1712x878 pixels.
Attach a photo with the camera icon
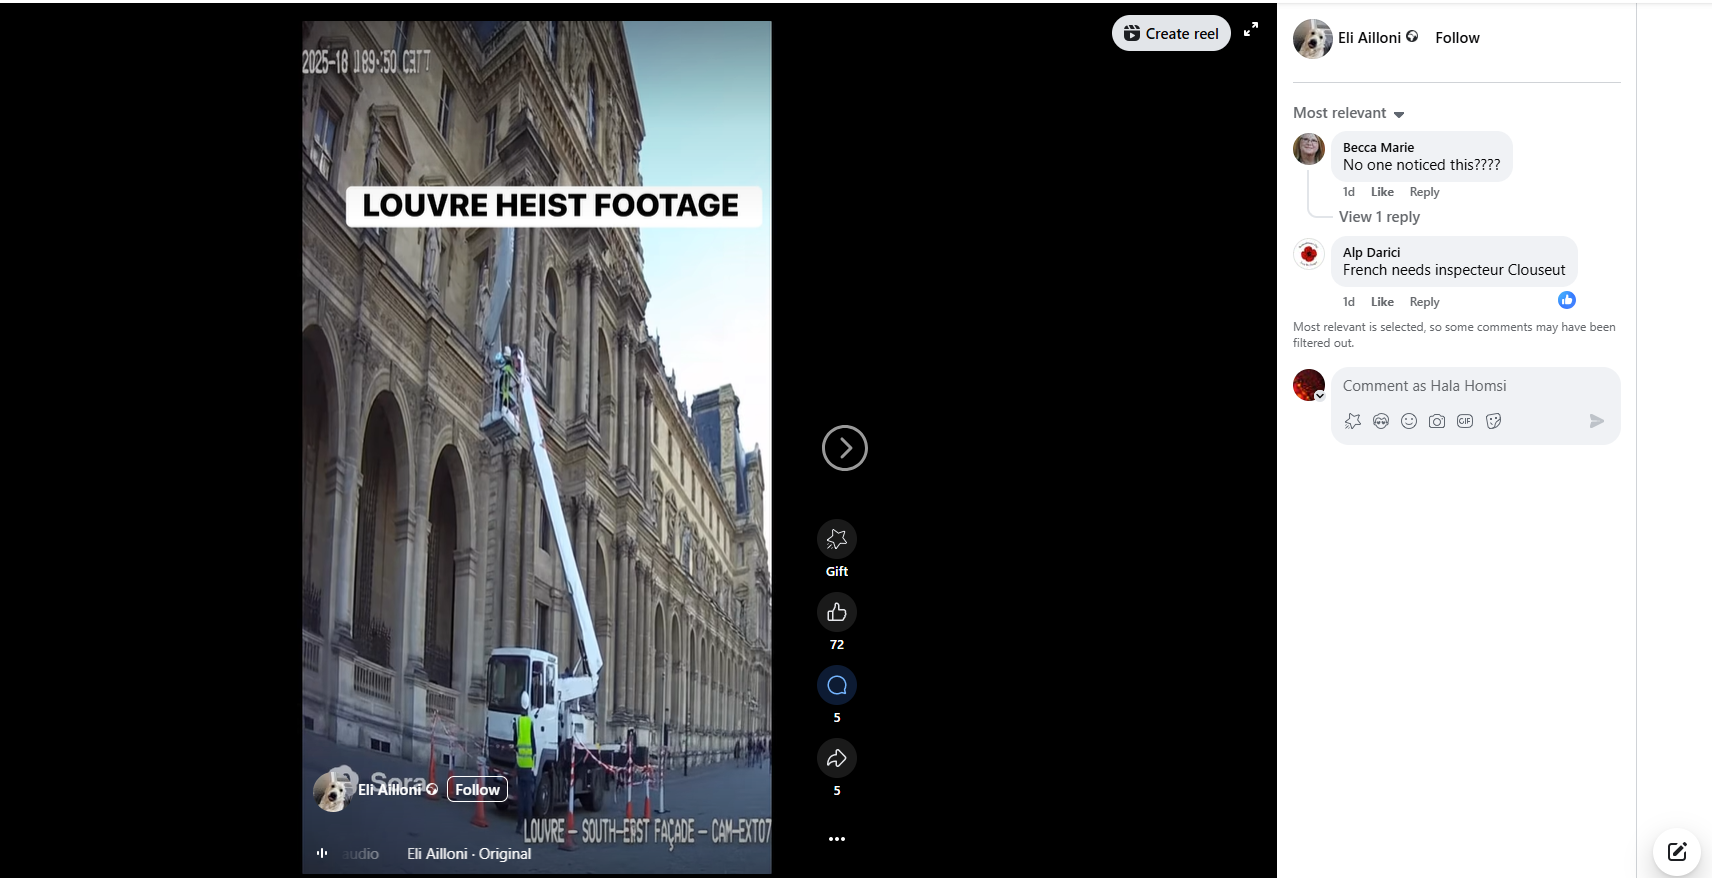point(1437,421)
